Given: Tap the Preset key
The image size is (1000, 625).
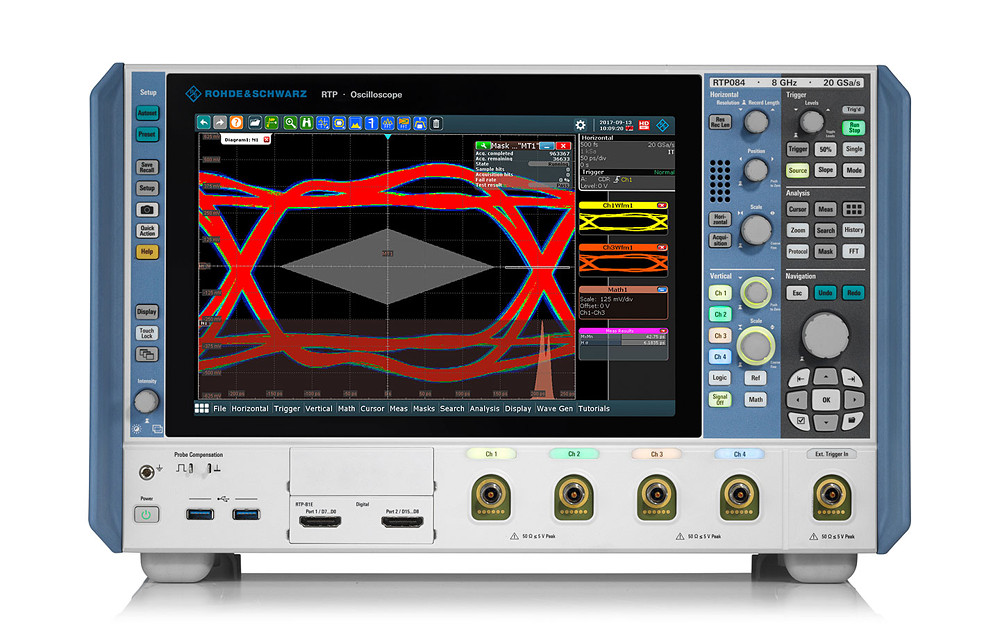Looking at the screenshot, I should click(147, 134).
